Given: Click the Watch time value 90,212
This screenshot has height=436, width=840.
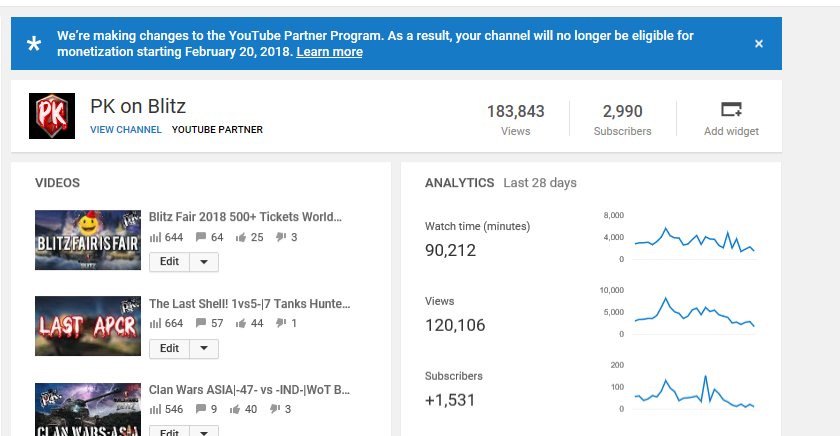Looking at the screenshot, I should click(451, 250).
